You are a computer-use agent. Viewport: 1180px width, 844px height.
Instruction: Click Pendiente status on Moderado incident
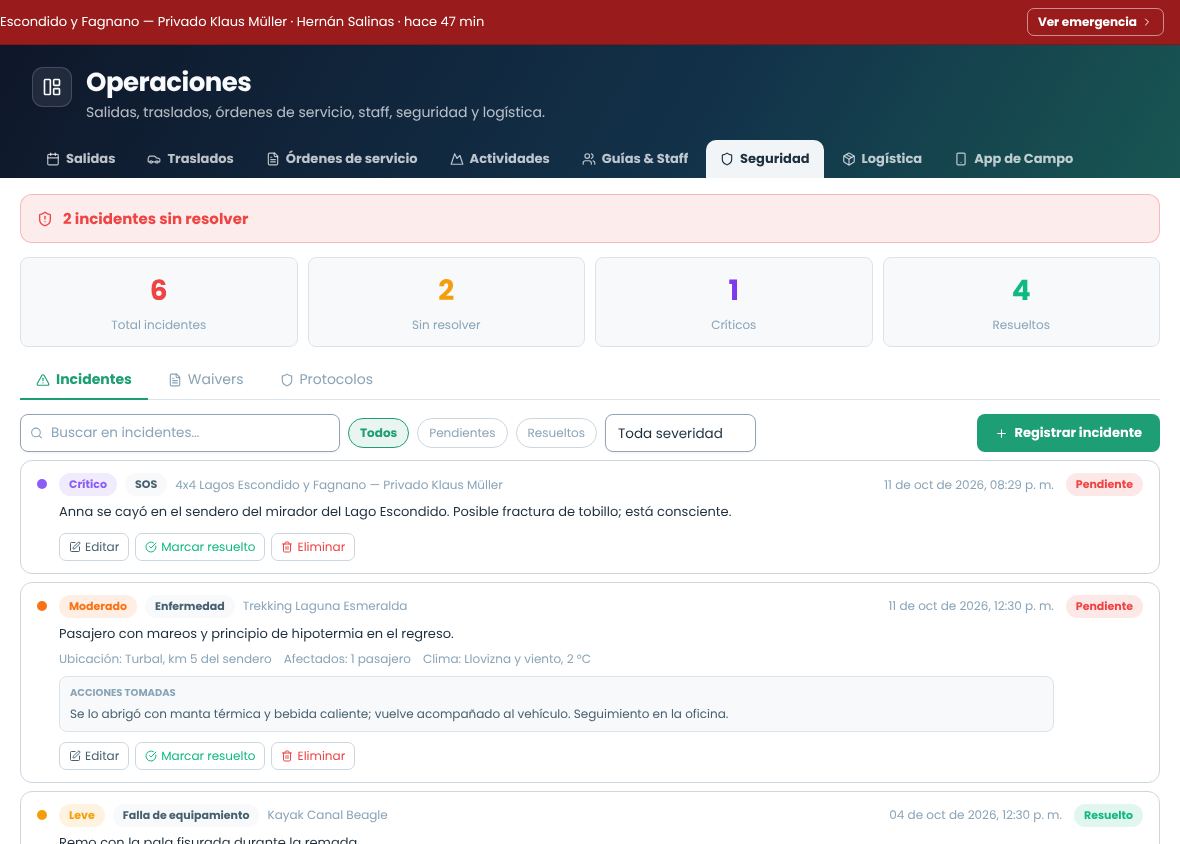click(1104, 606)
